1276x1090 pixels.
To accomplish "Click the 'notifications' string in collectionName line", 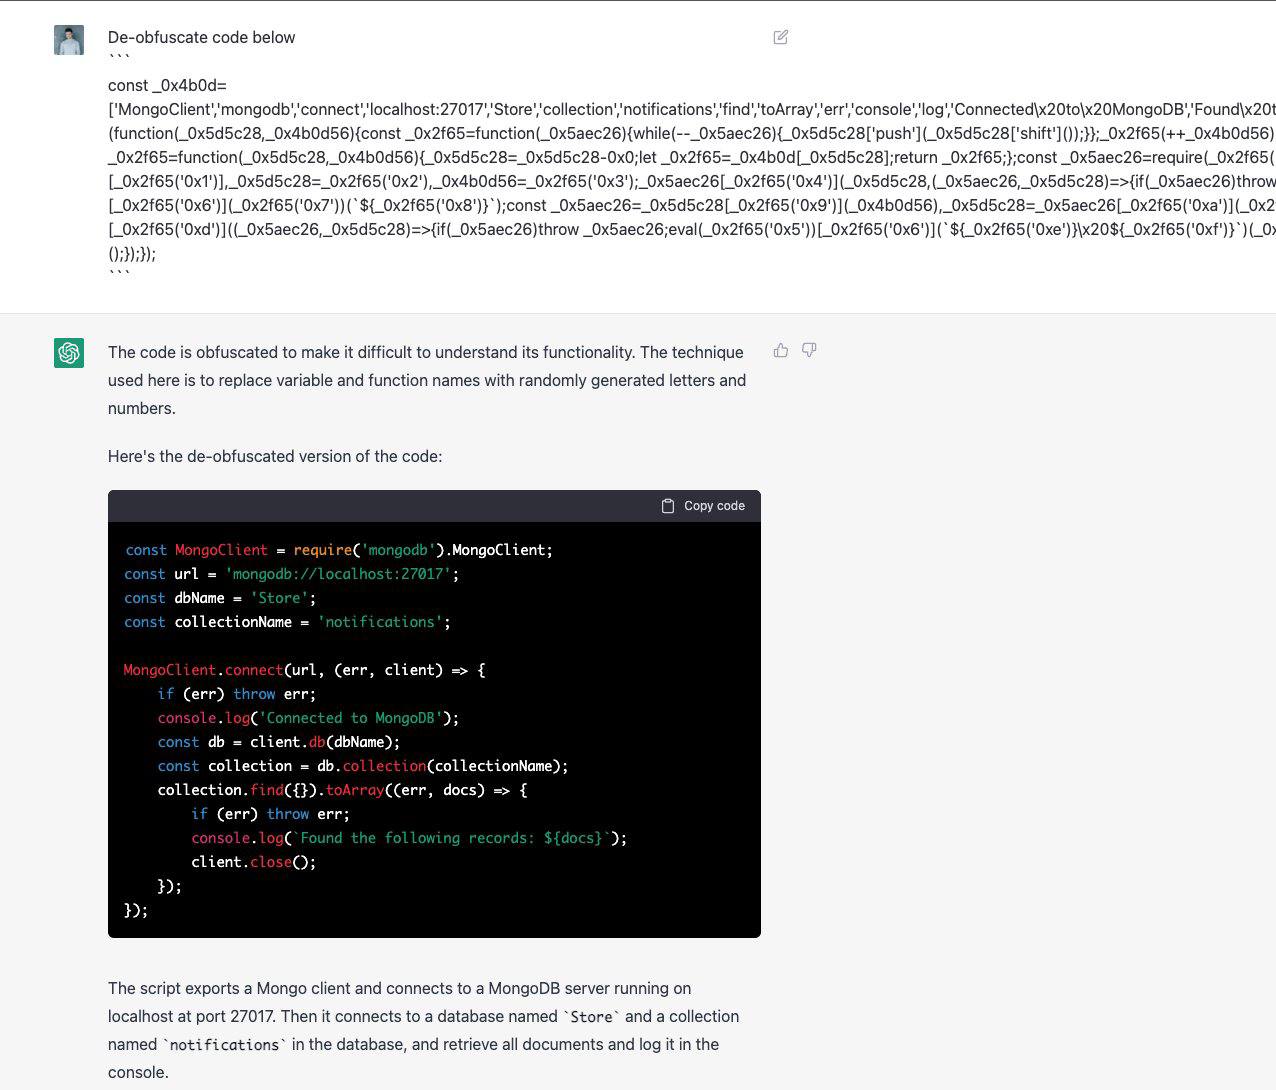I will coord(380,622).
